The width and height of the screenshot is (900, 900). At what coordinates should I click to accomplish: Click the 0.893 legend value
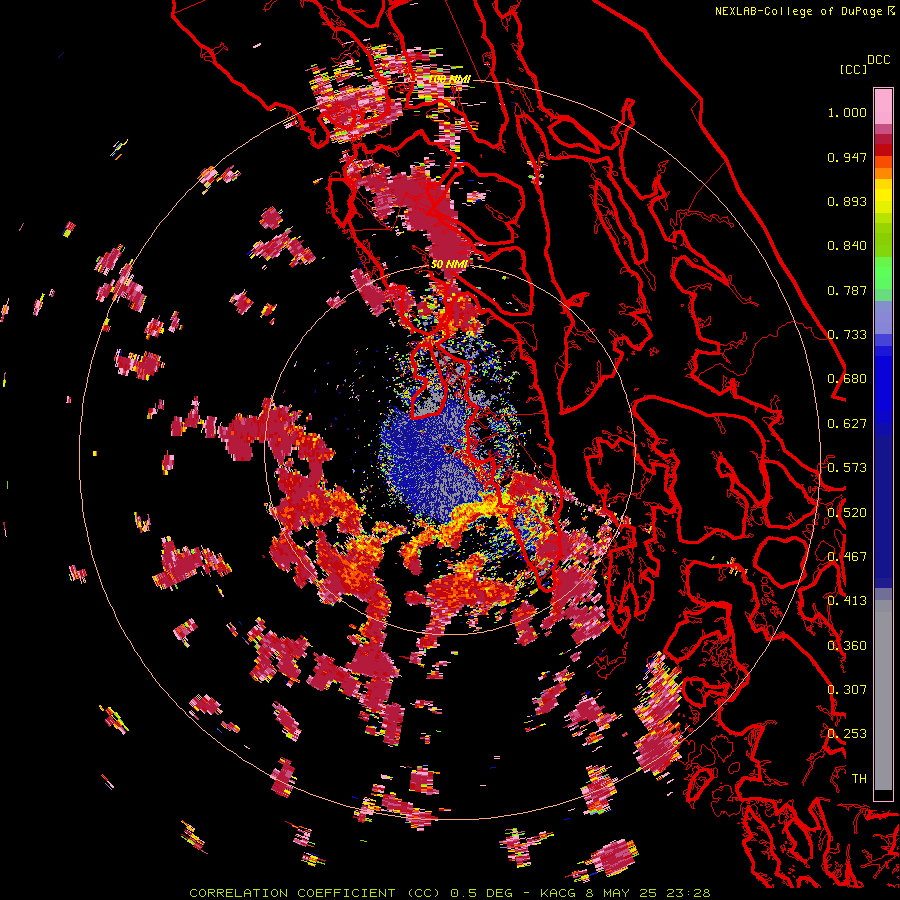click(x=847, y=201)
